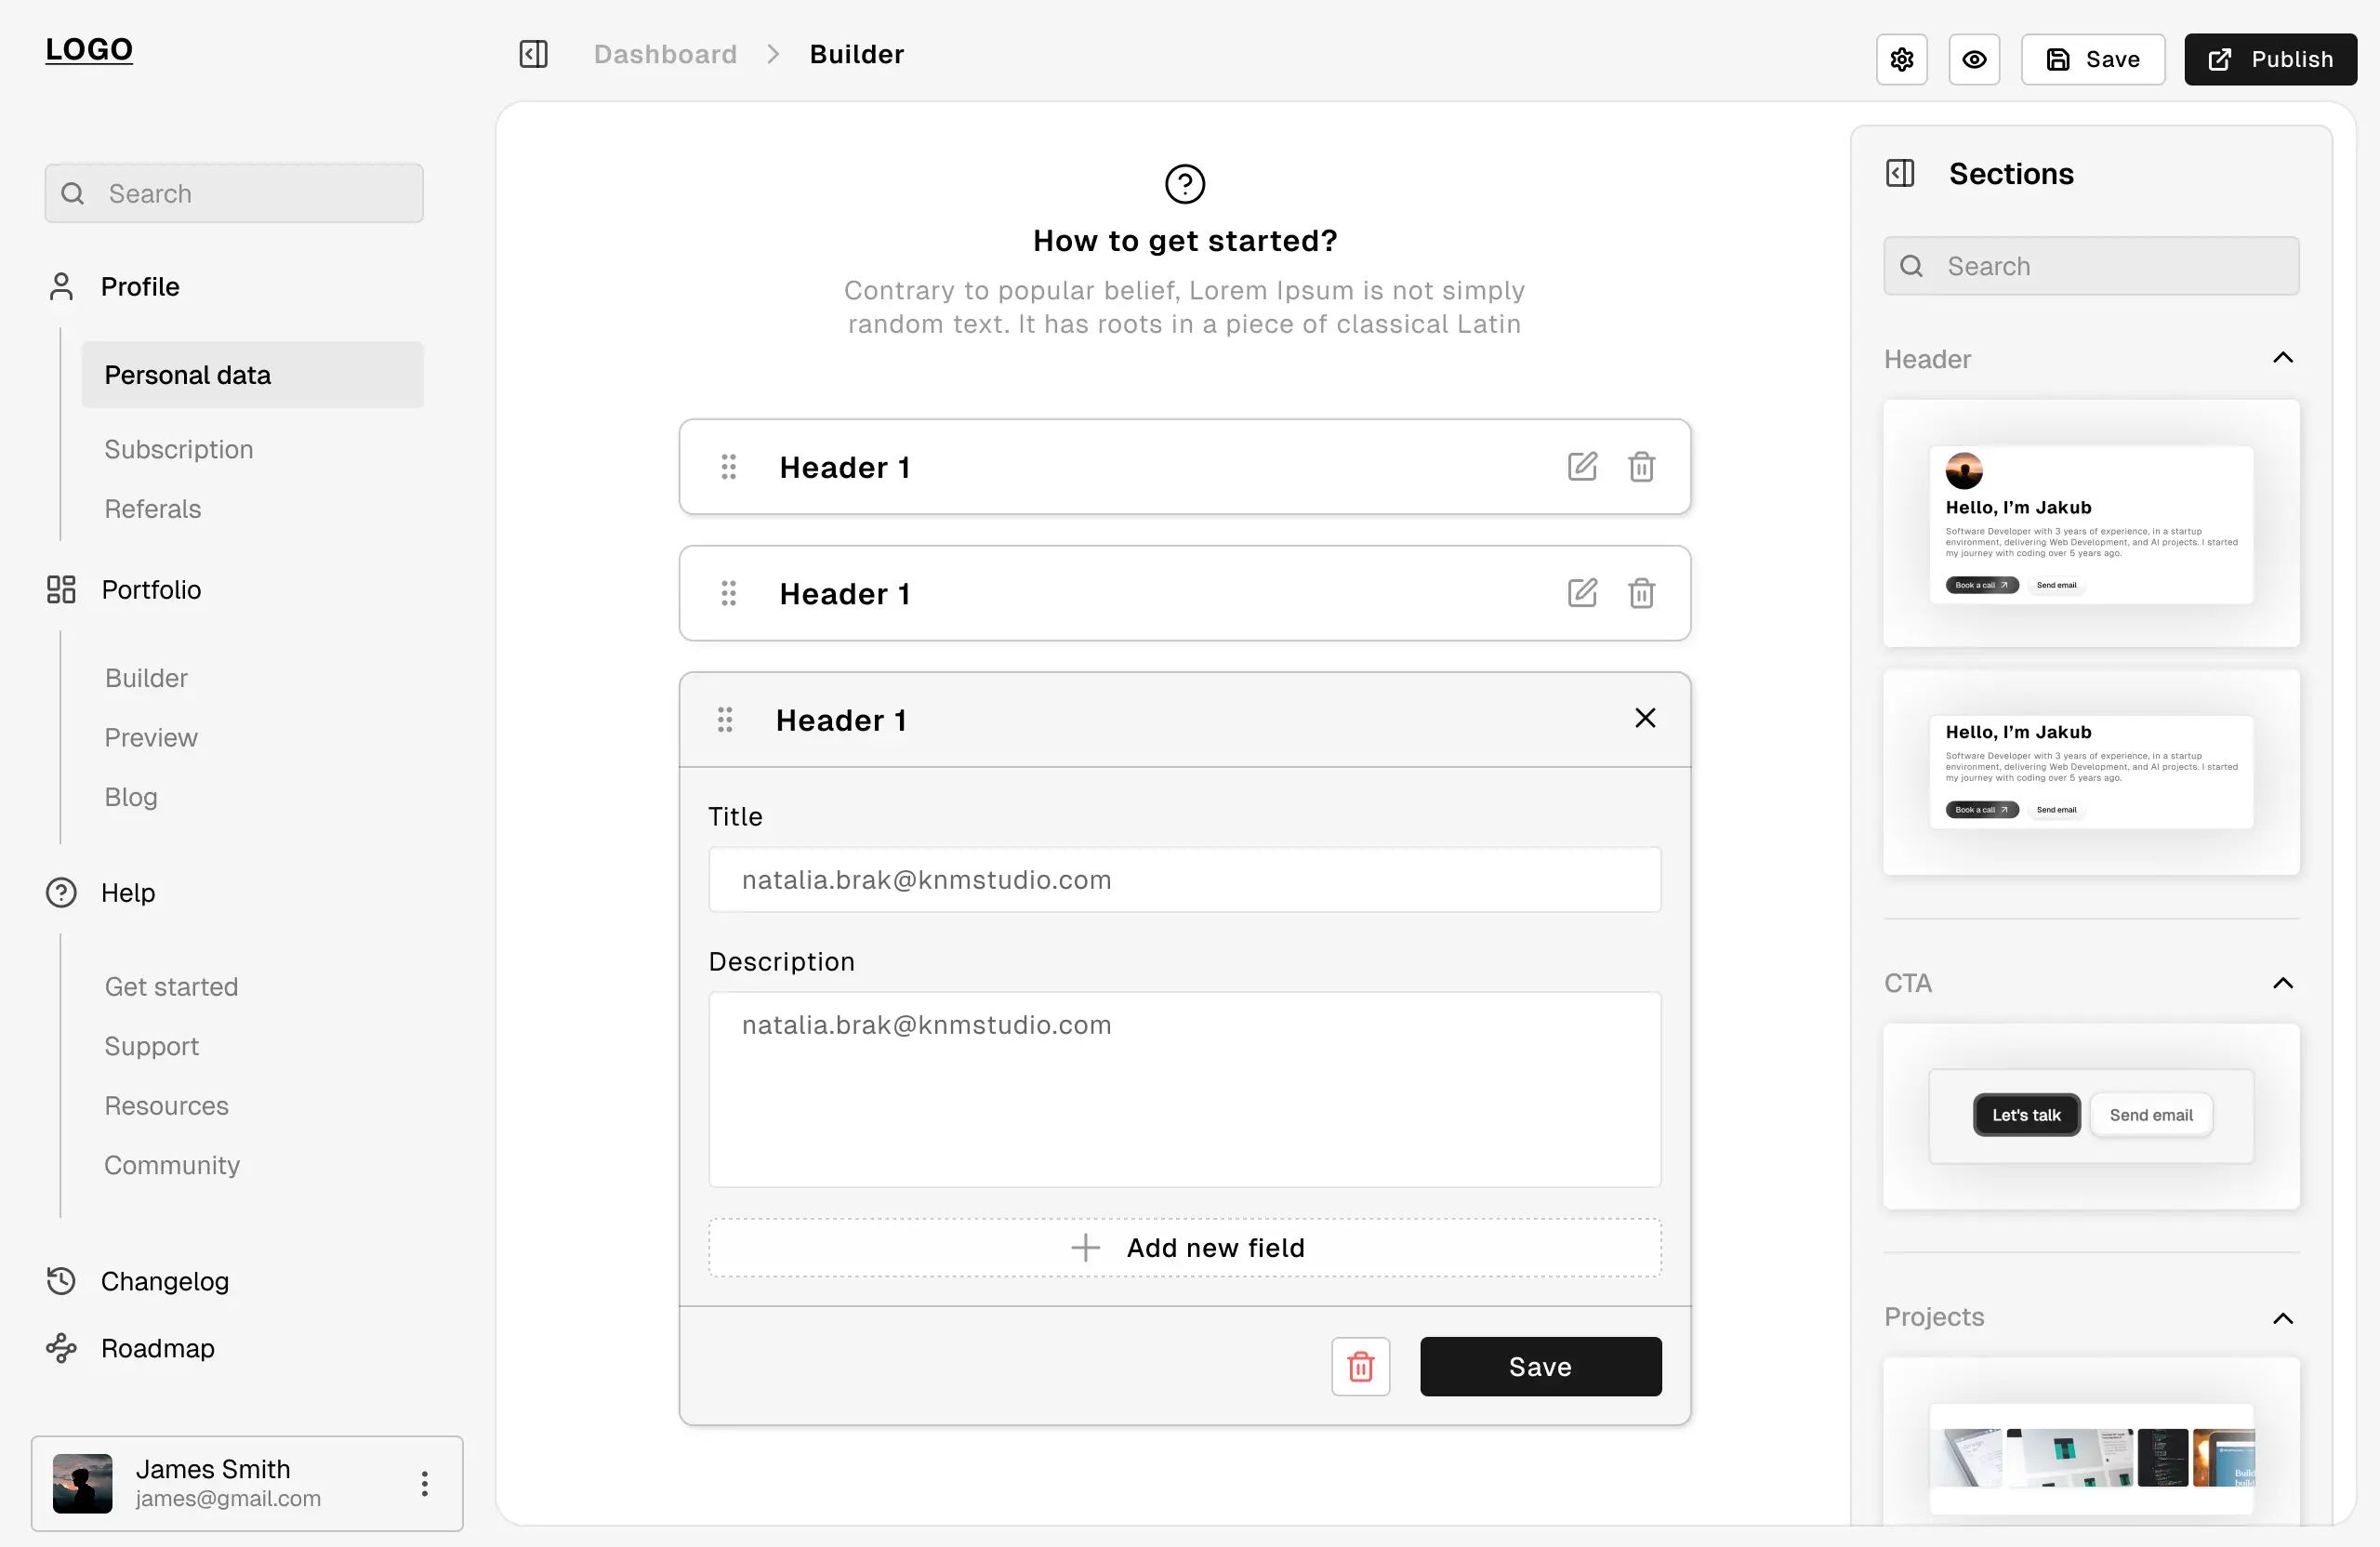Click the Dashboard breadcrumb link
The width and height of the screenshot is (2380, 1547).
pos(664,54)
